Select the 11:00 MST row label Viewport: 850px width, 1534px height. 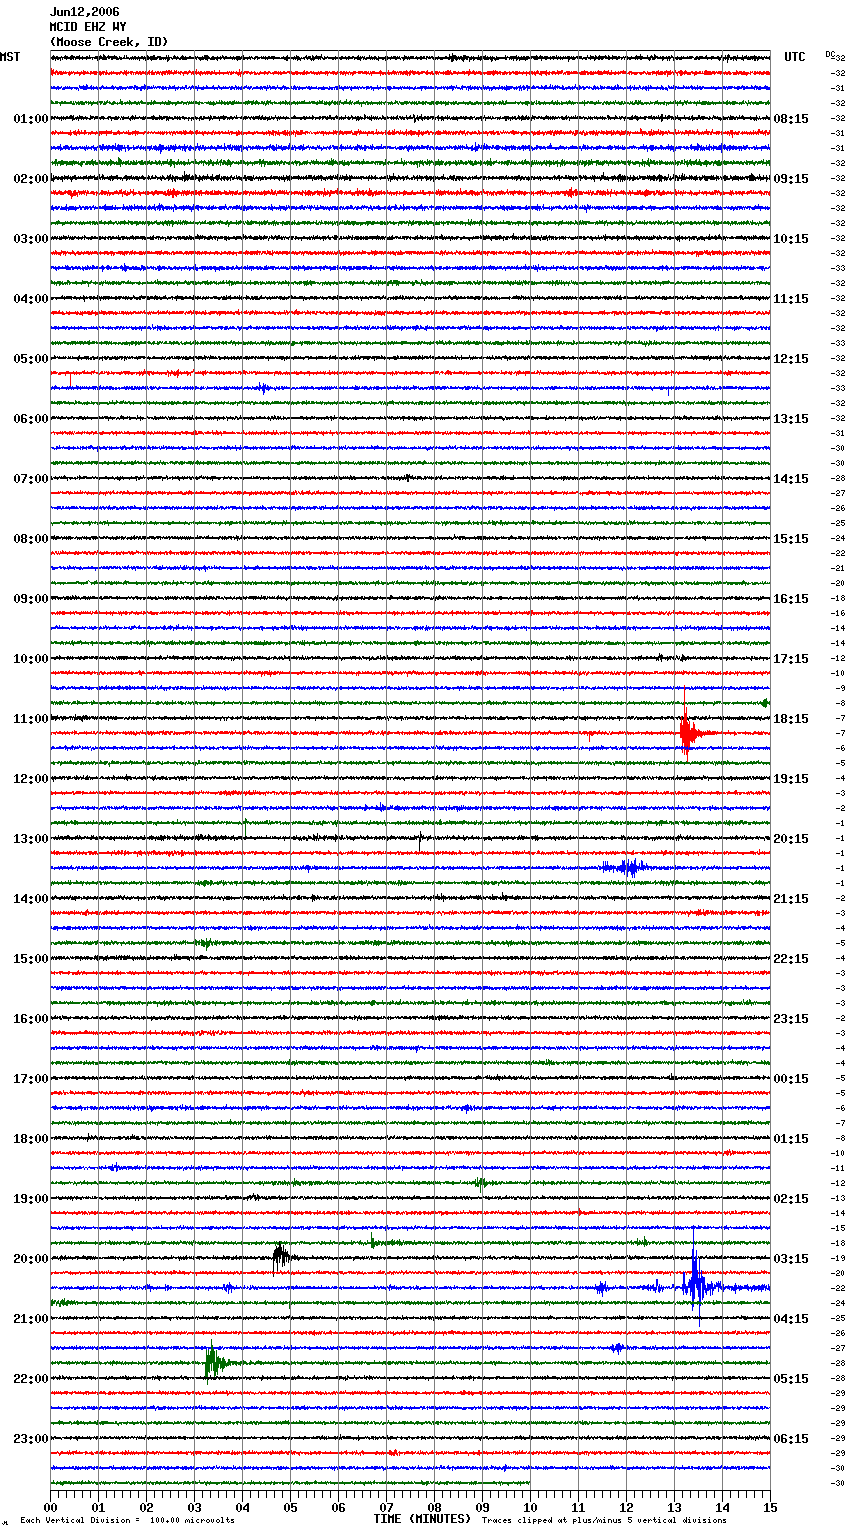pyautogui.click(x=31, y=719)
